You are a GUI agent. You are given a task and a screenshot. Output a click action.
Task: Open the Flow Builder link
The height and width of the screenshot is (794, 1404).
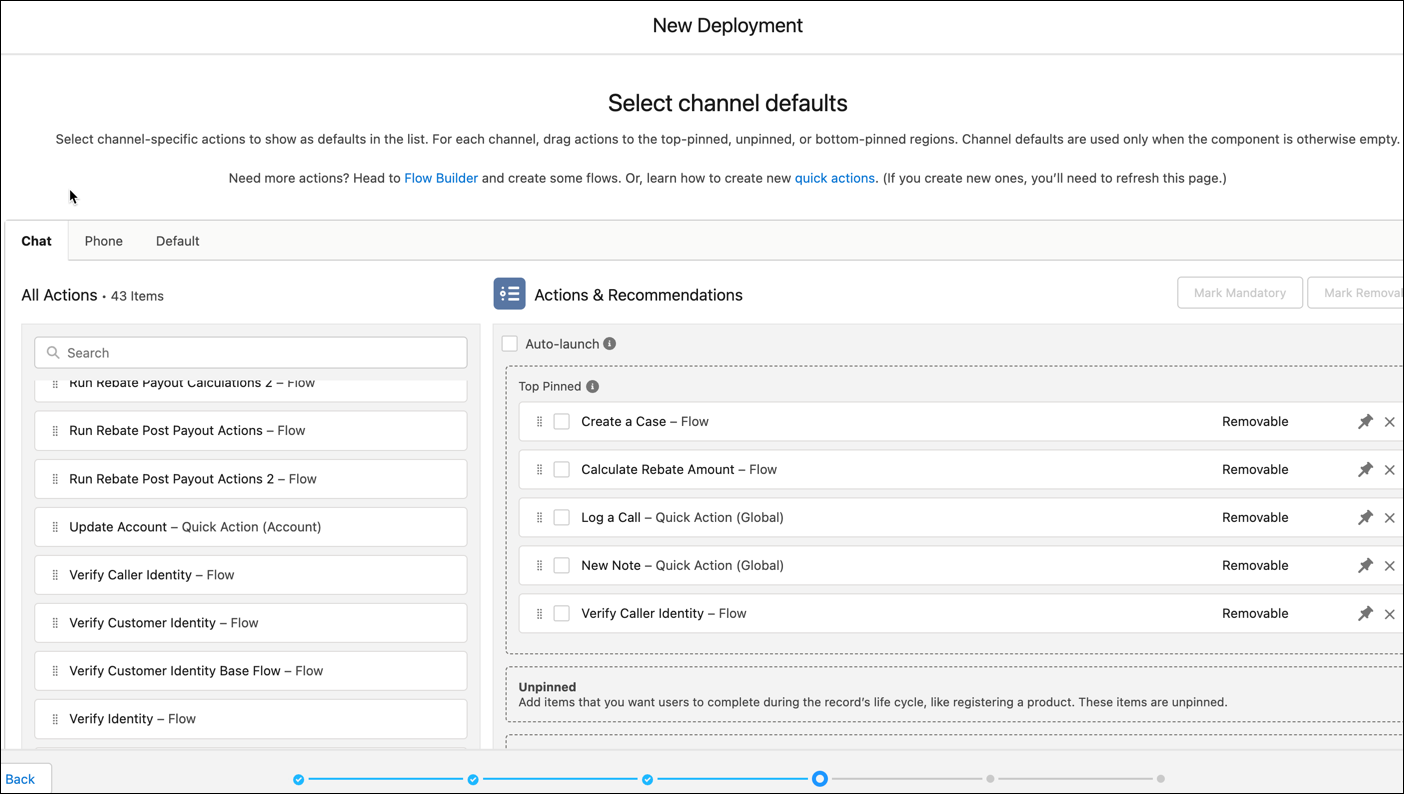tap(441, 177)
